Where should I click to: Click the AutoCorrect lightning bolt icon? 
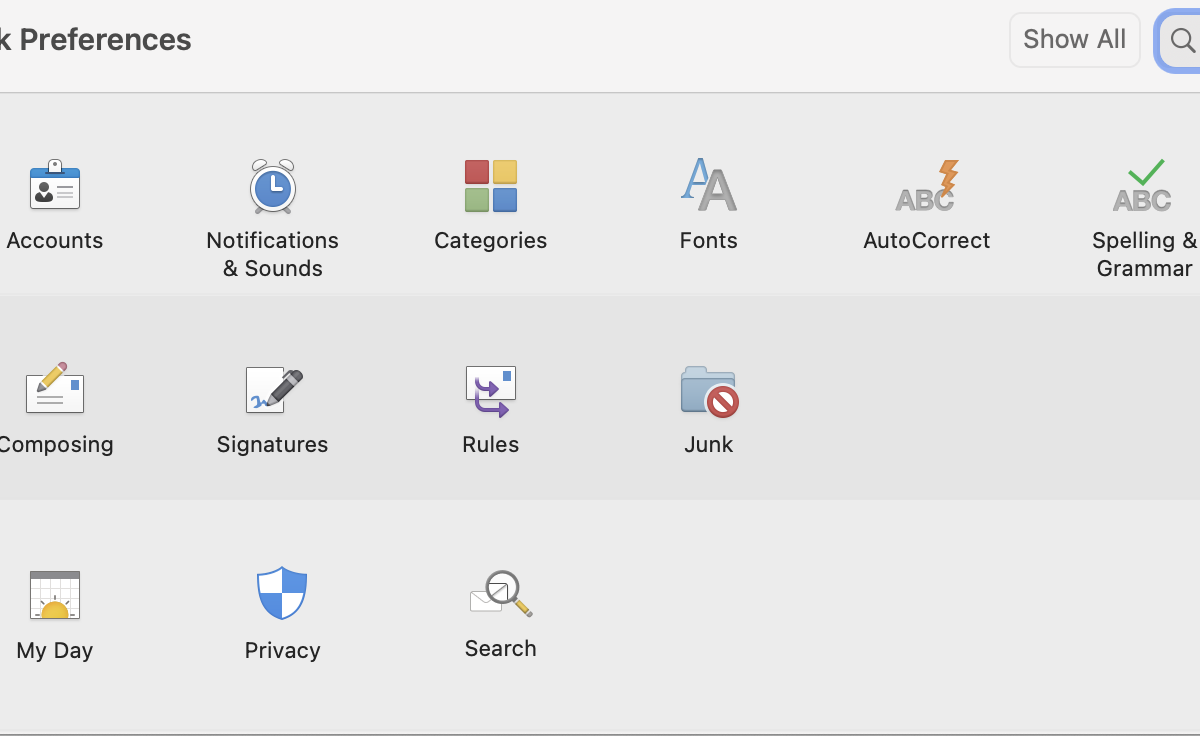926,186
